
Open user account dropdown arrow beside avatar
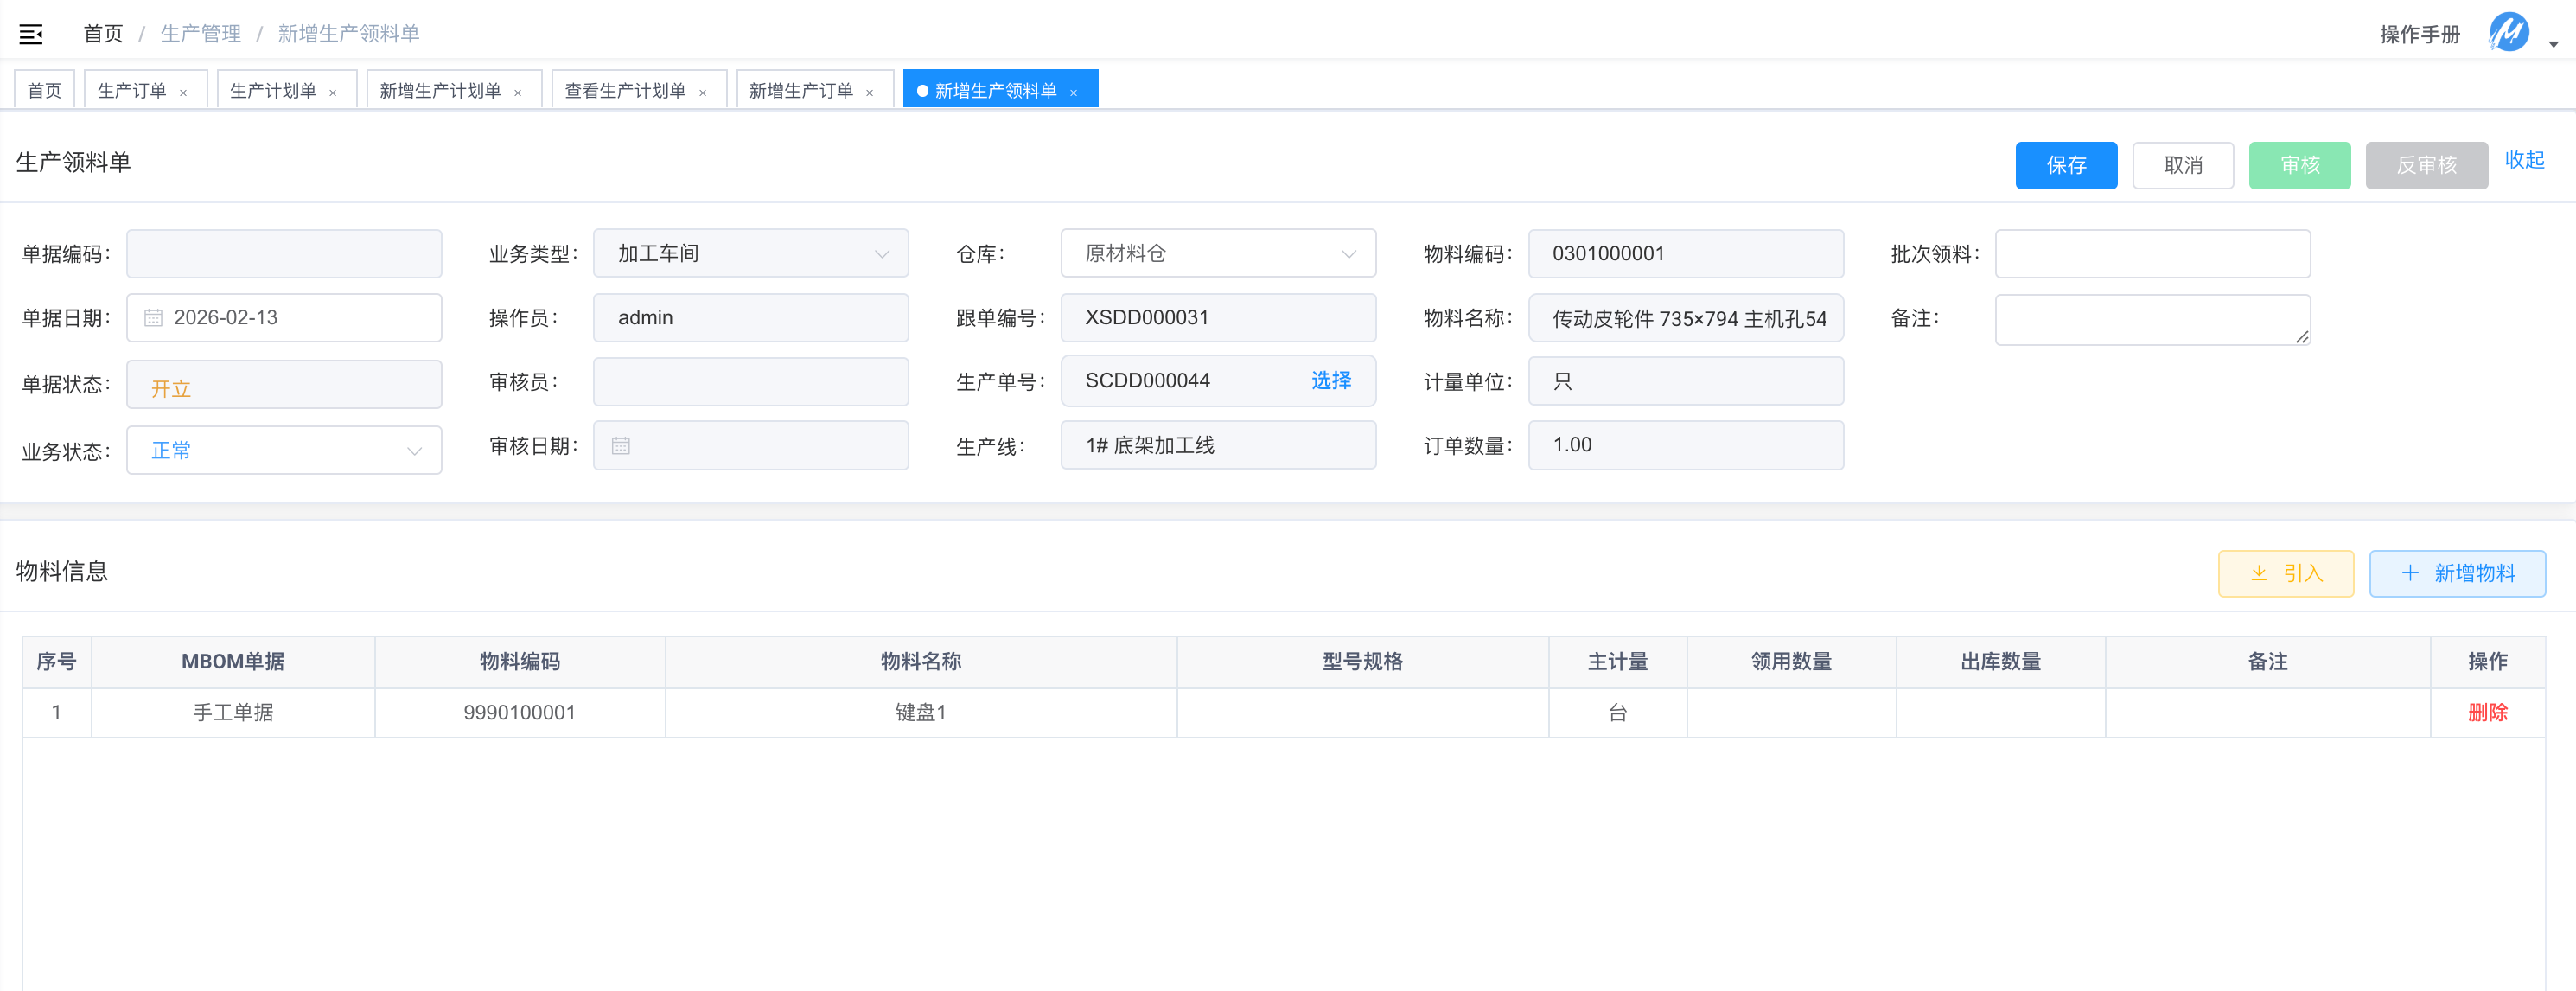coord(2553,44)
